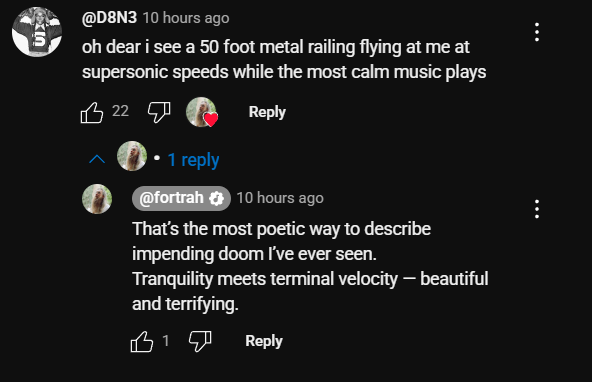Reply to the @fortrah comment
592x382 pixels.
click(x=264, y=341)
